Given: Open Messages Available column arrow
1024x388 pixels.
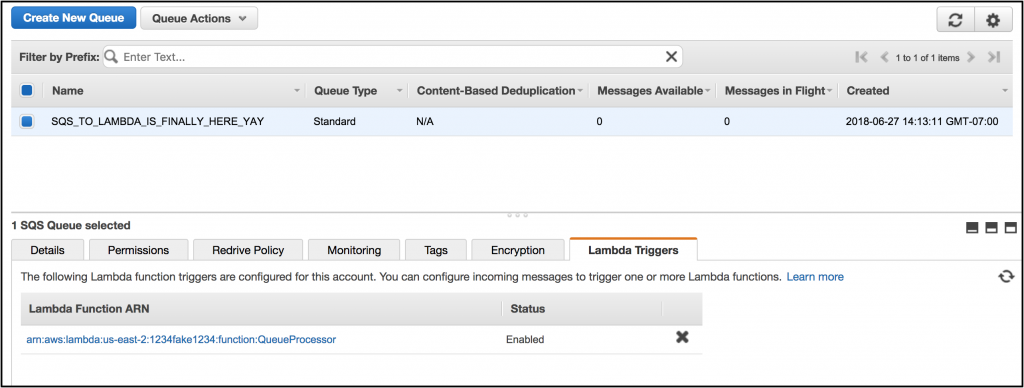Looking at the screenshot, I should point(707,91).
